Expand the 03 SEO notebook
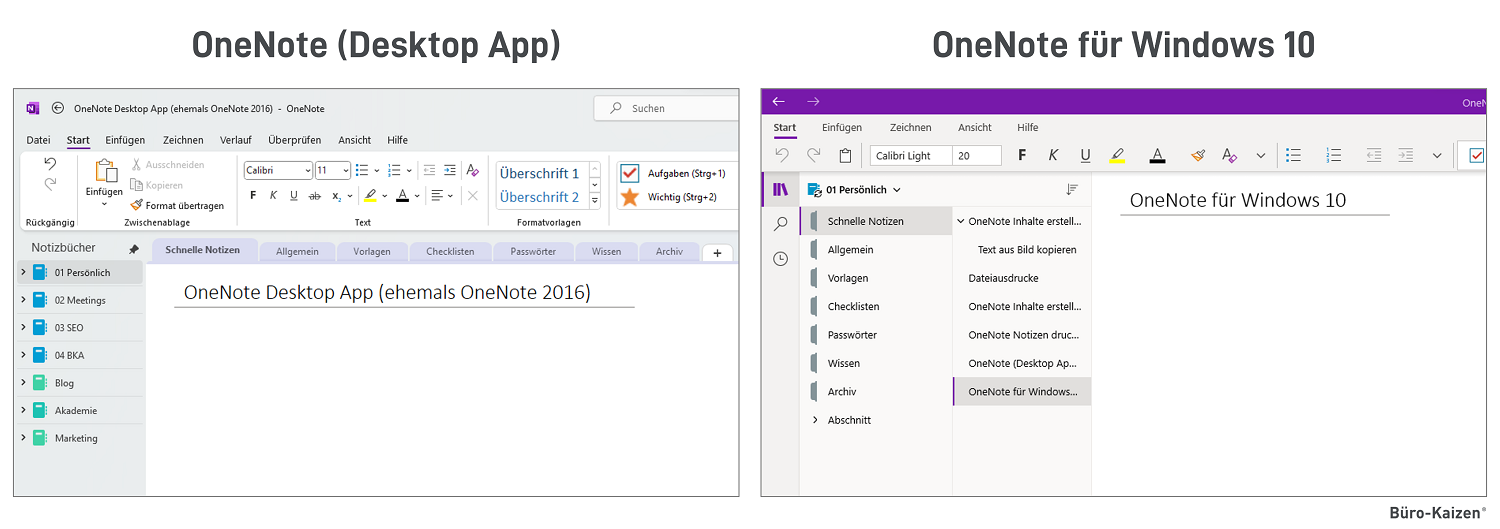 [x=24, y=327]
